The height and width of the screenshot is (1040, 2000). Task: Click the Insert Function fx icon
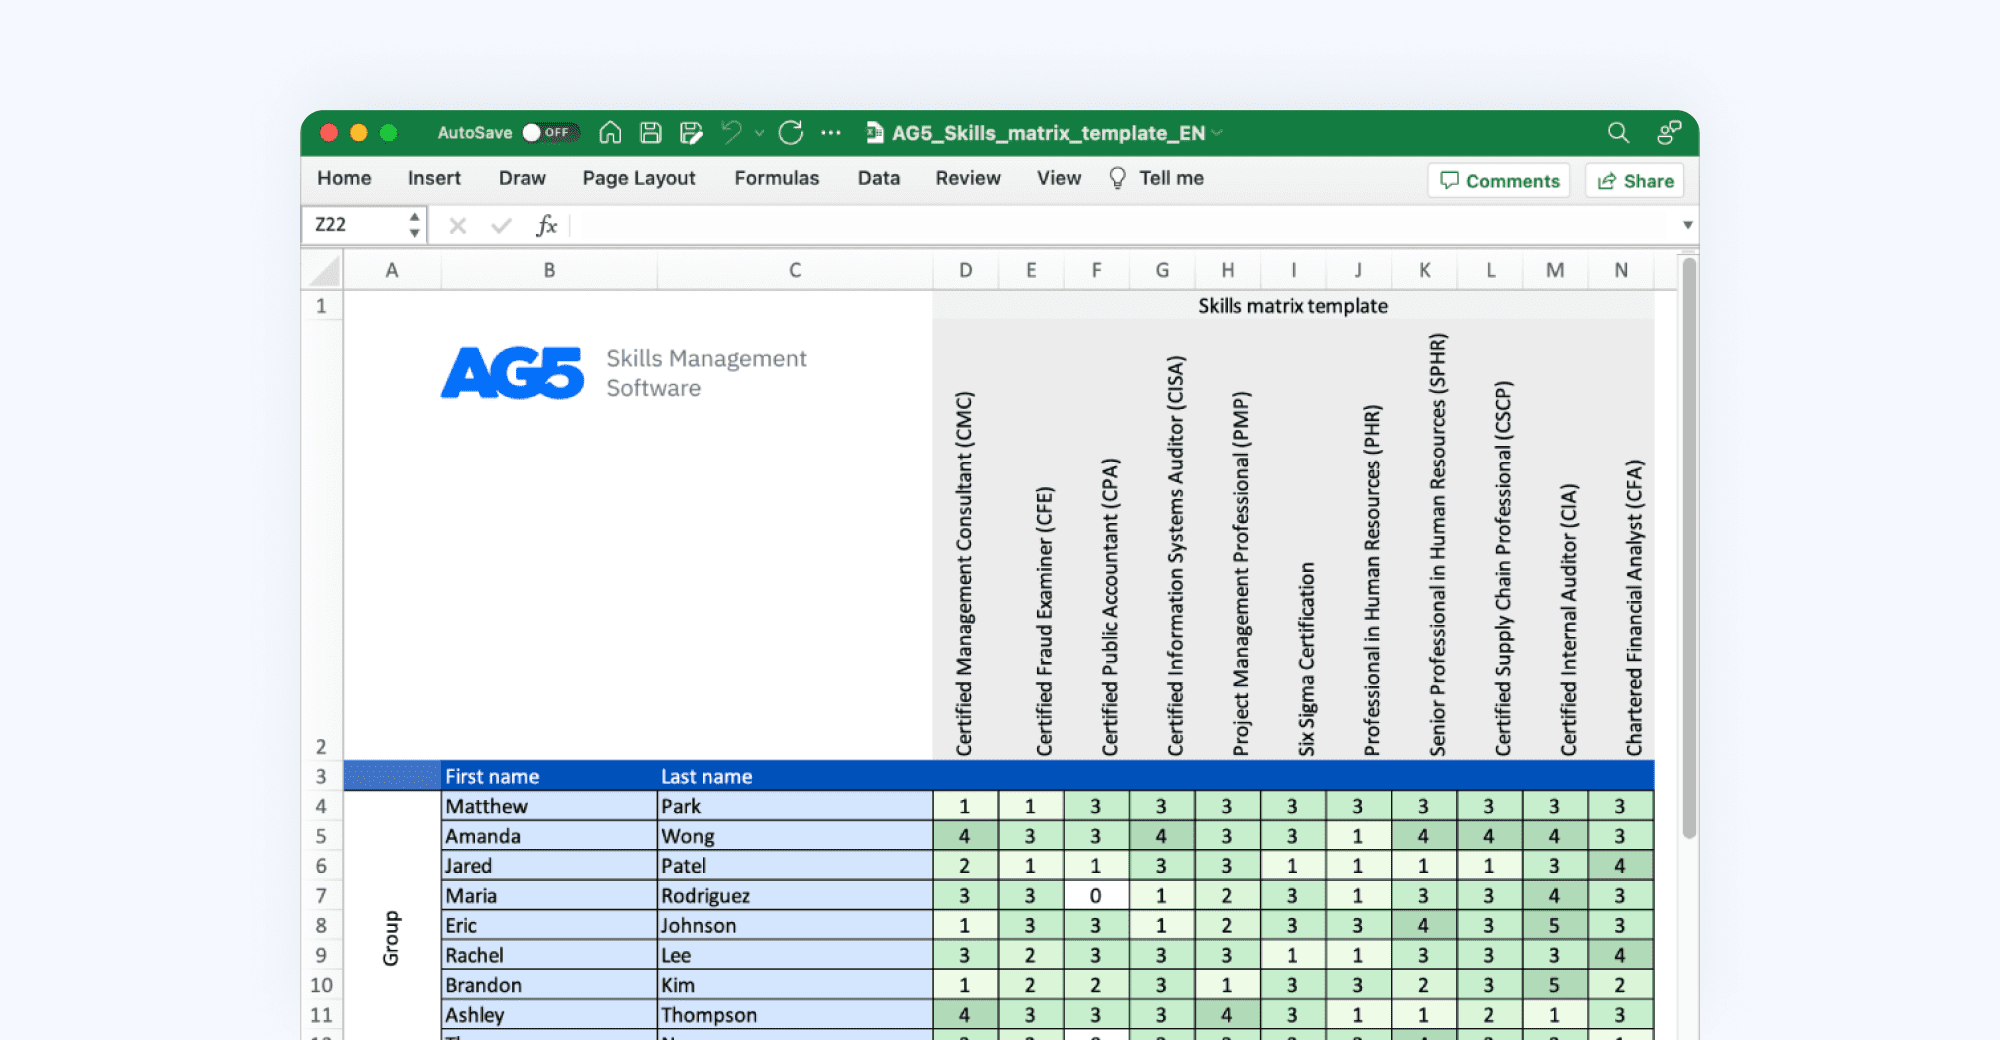(x=546, y=226)
